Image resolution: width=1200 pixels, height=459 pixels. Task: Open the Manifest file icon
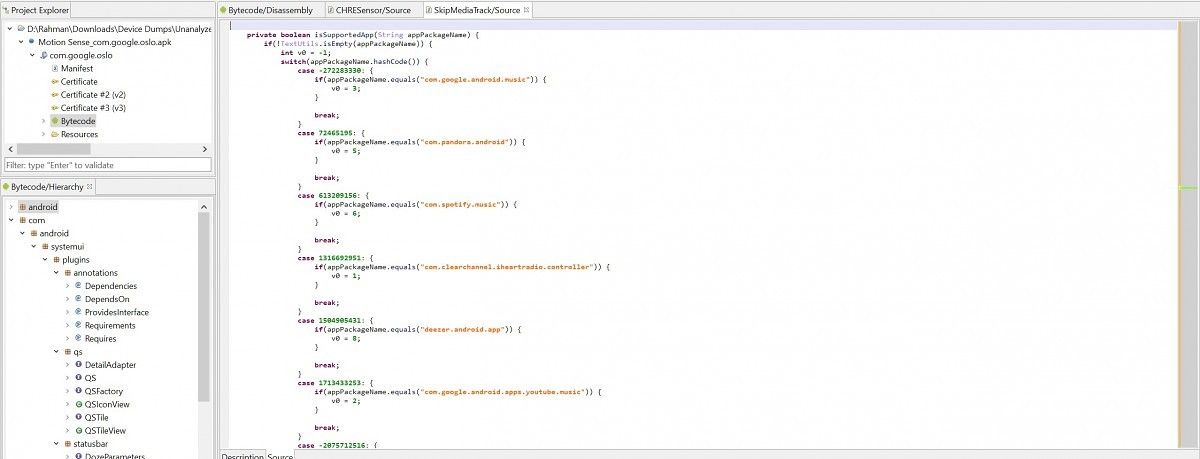coord(55,68)
